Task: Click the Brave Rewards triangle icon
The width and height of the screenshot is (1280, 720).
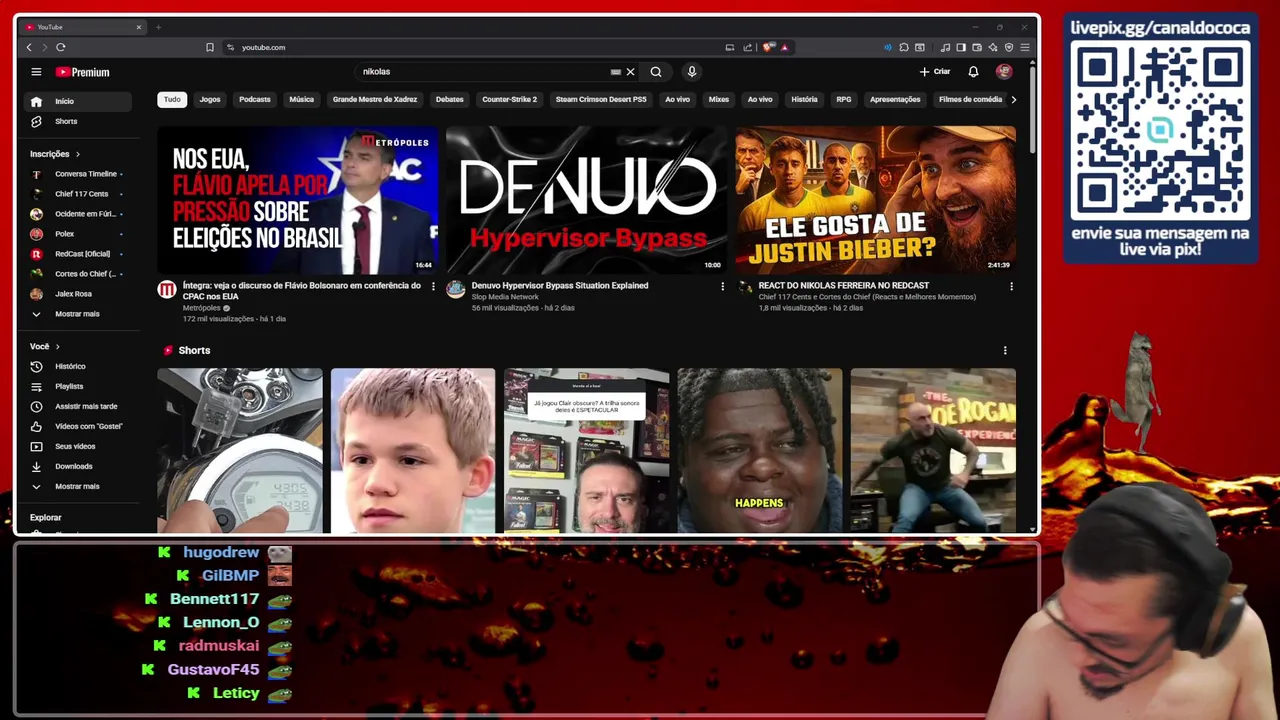Action: 785,47
